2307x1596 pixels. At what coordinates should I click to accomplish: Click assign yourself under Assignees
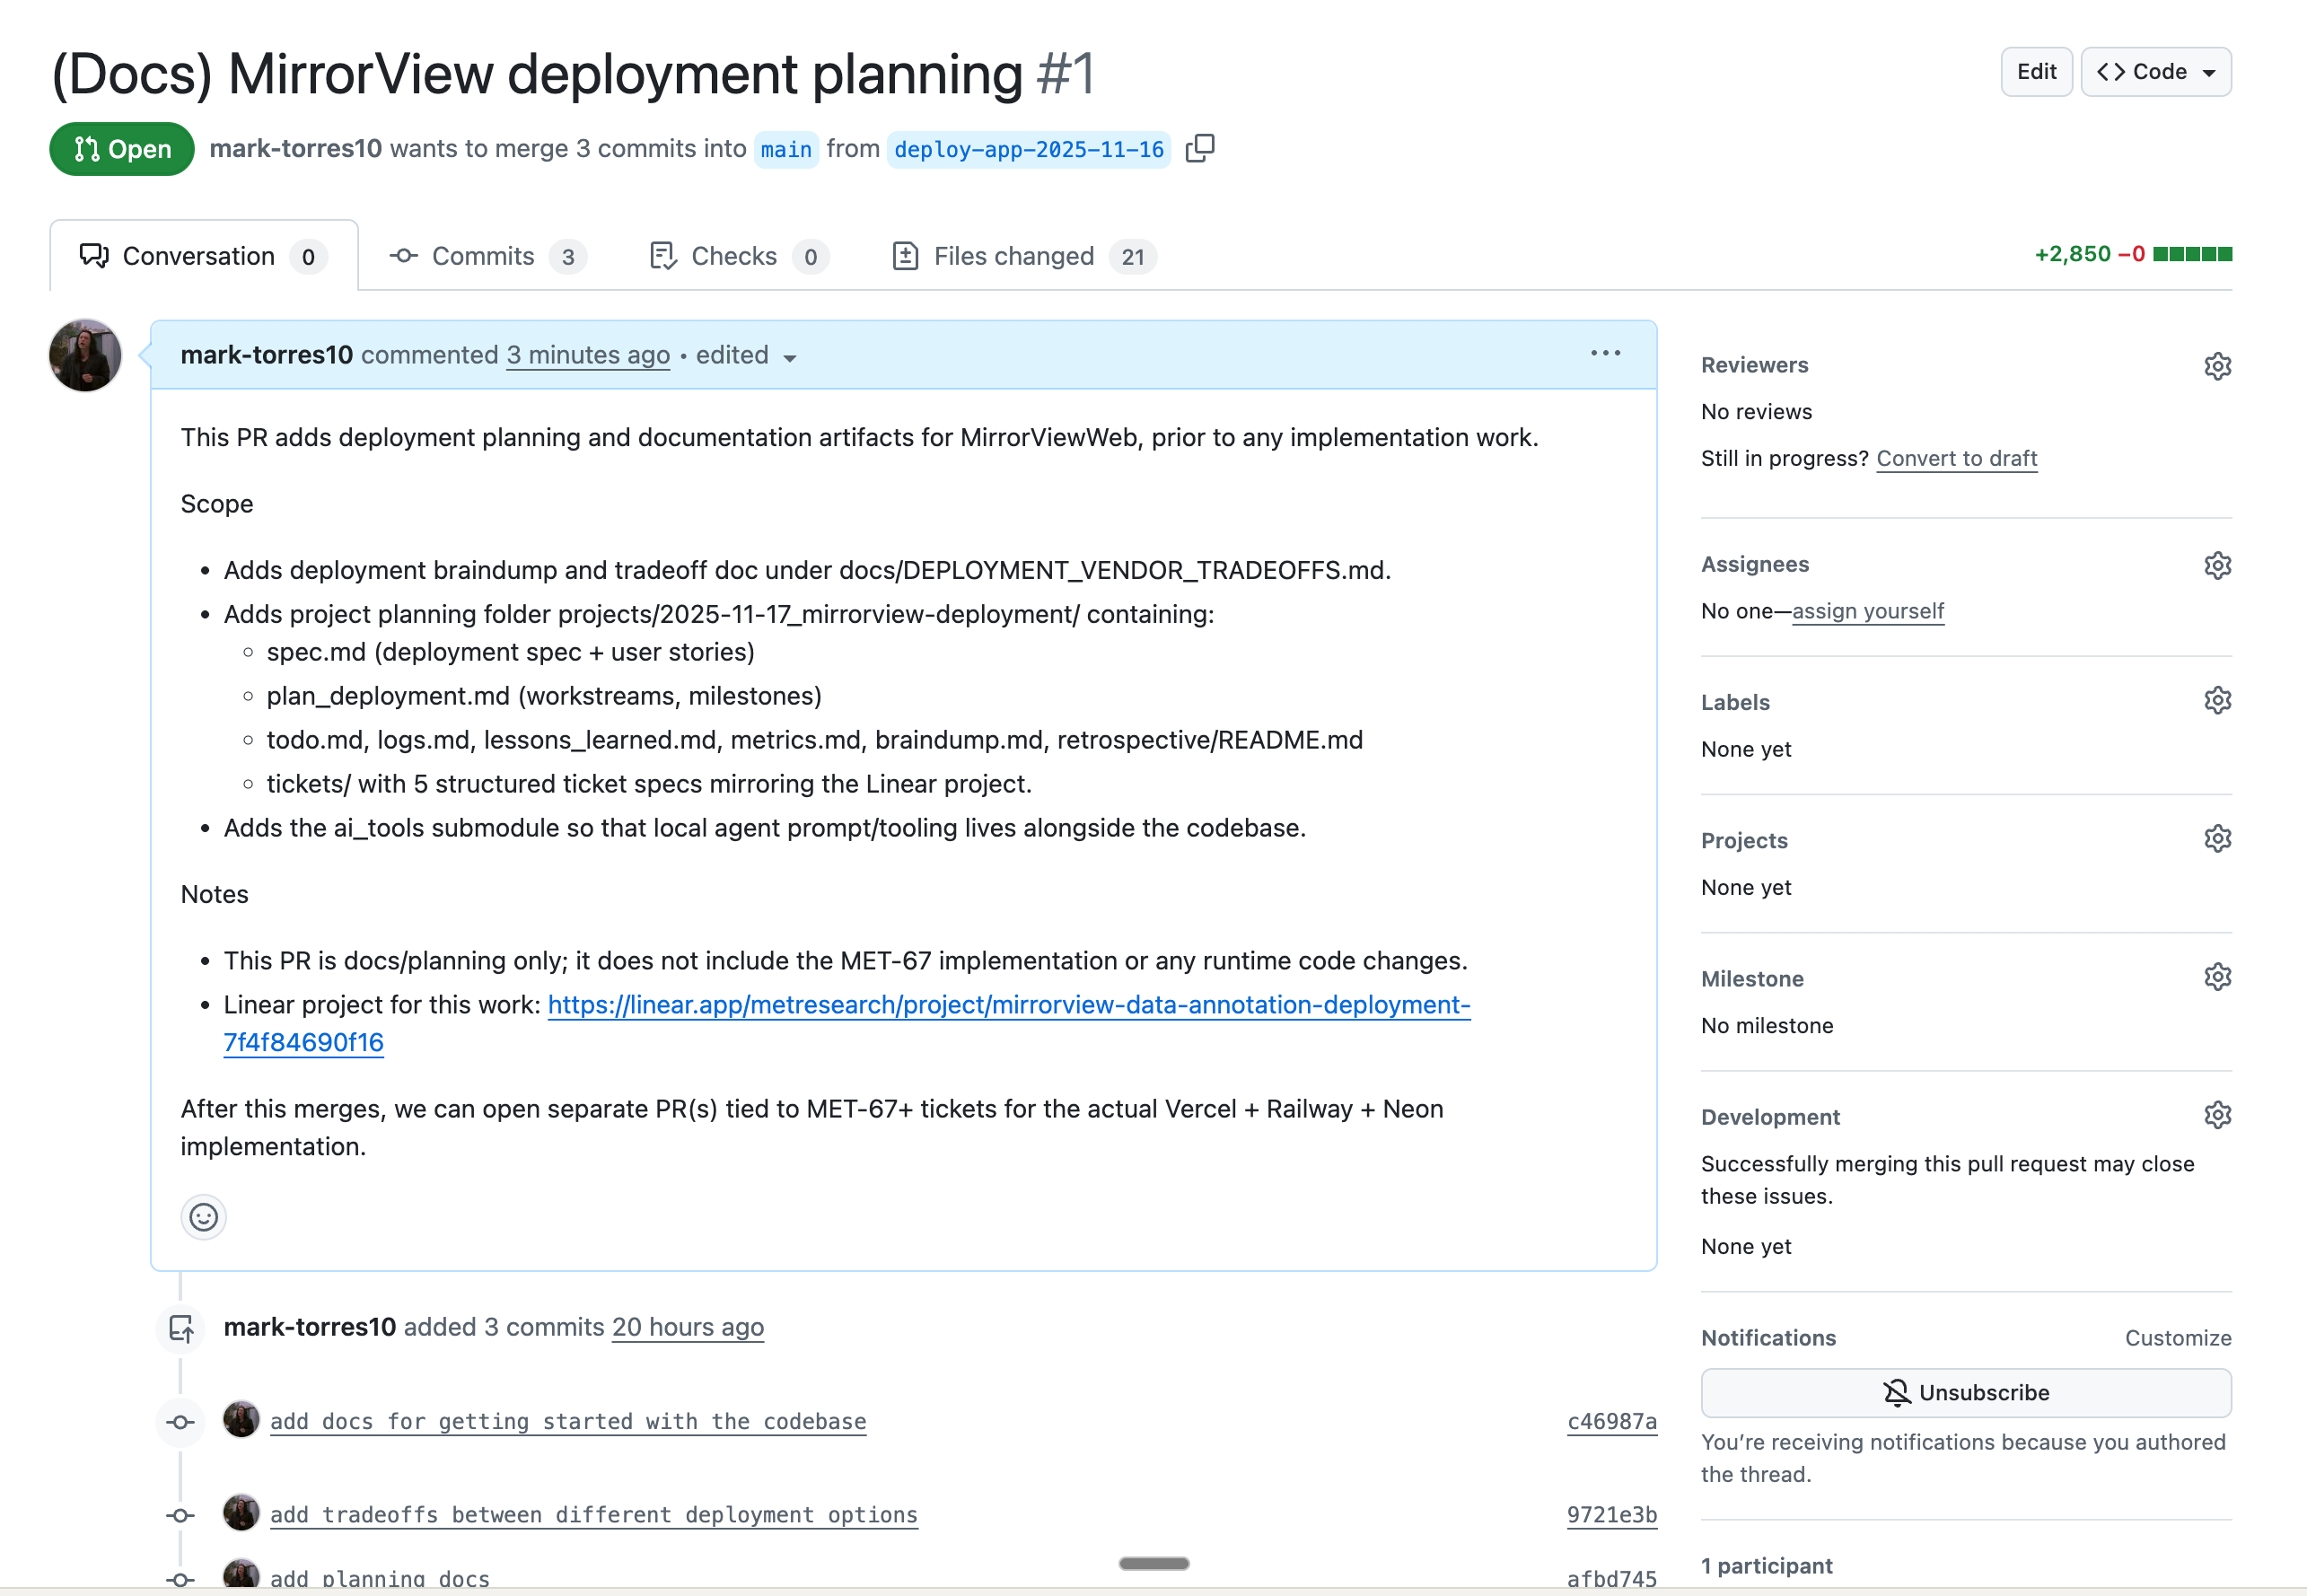(1868, 611)
